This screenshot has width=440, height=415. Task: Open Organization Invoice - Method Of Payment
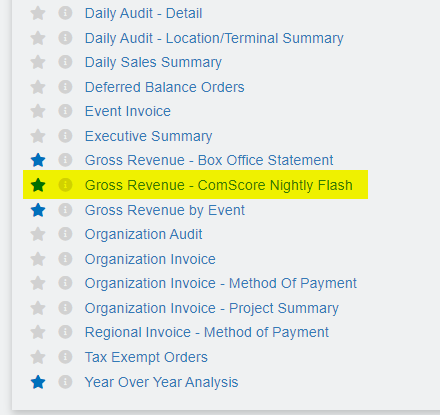coord(221,283)
